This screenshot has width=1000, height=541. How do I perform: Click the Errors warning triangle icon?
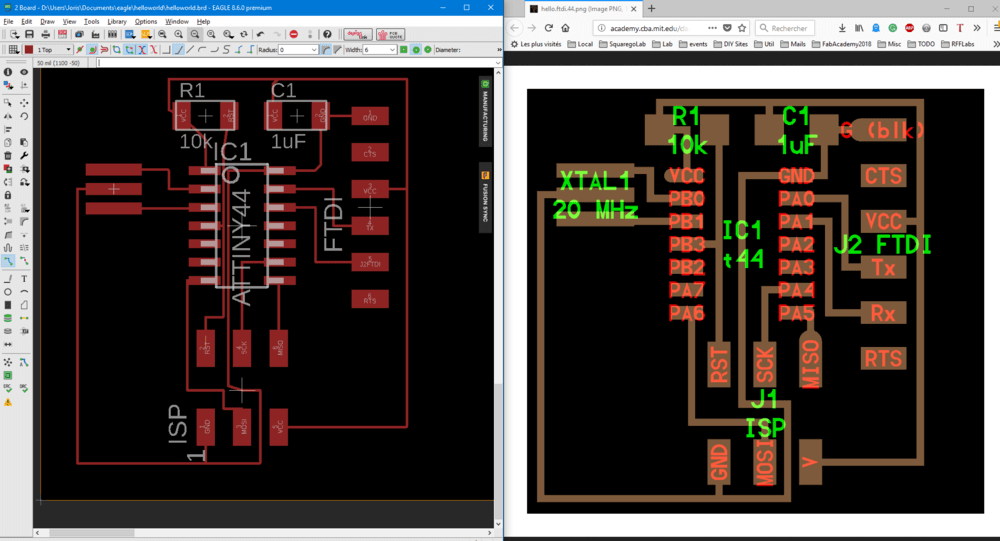point(8,402)
